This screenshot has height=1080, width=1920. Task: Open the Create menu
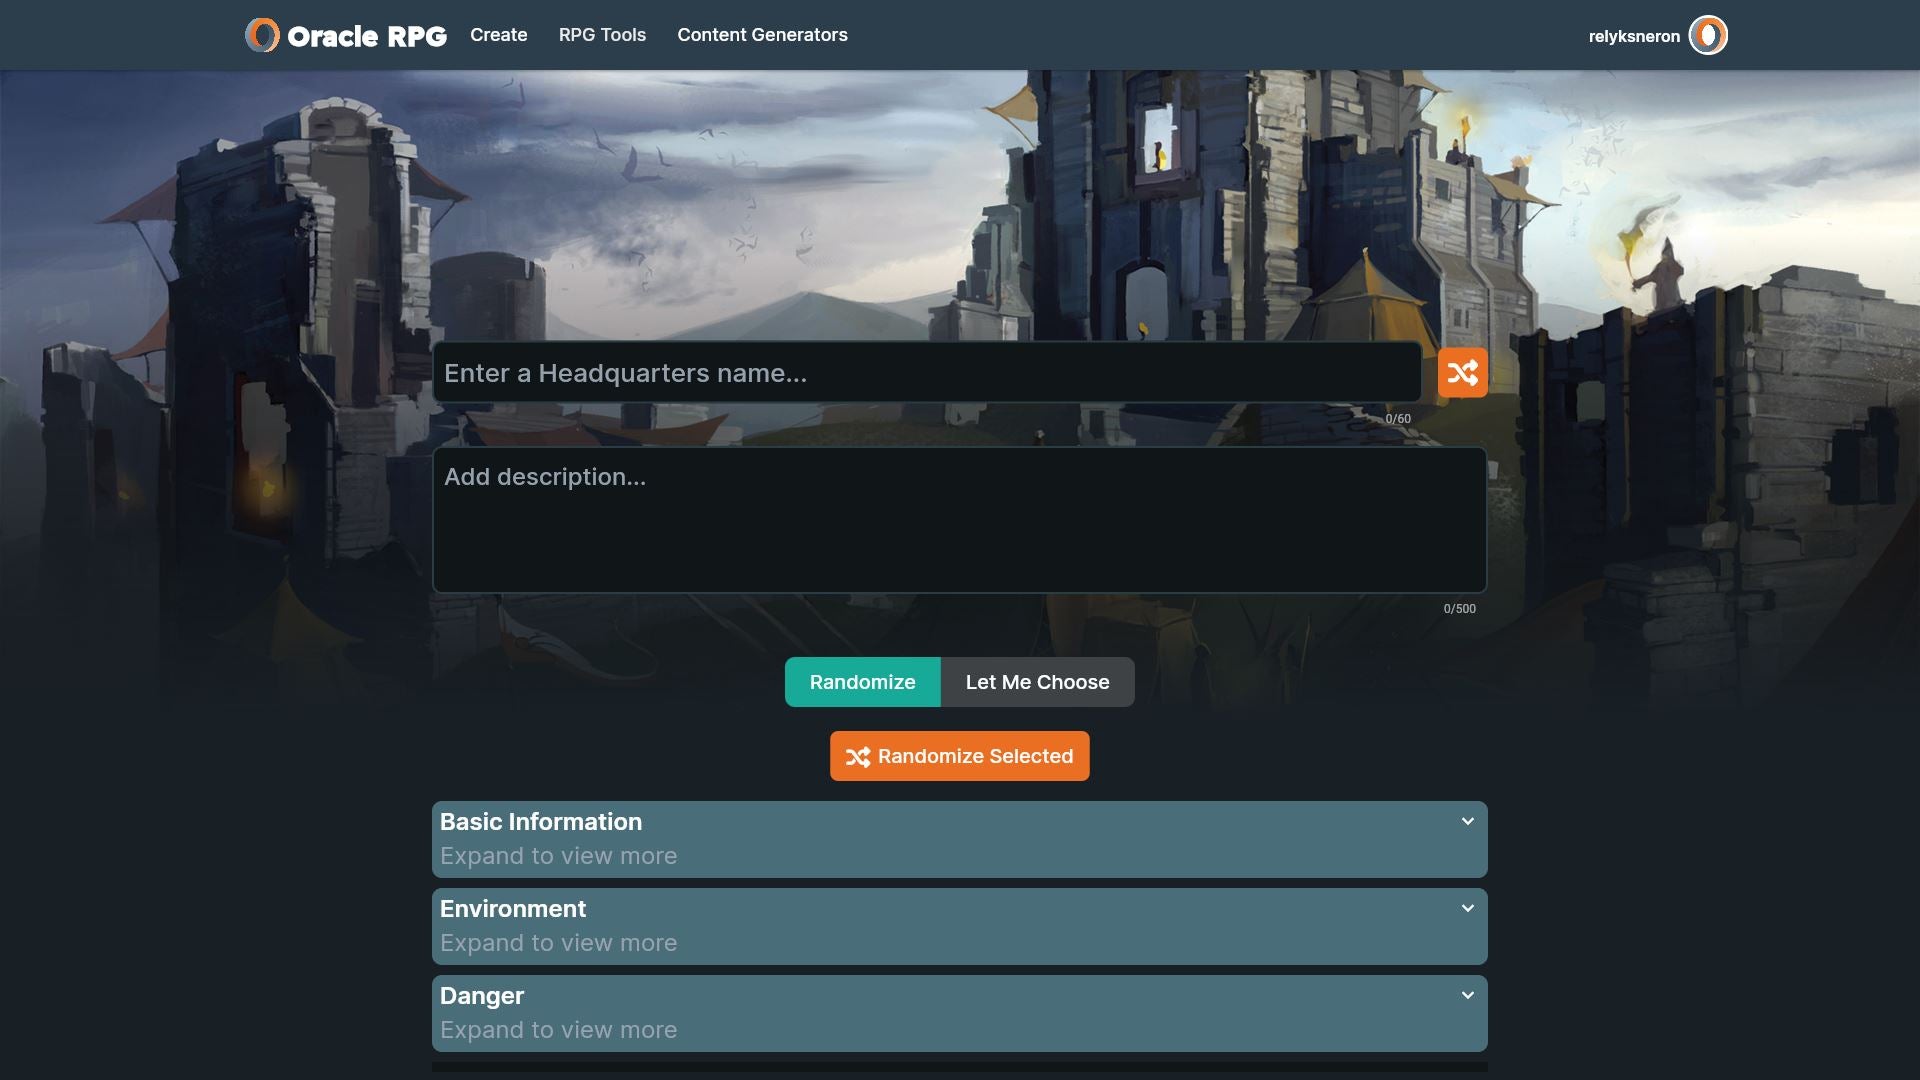pyautogui.click(x=498, y=35)
